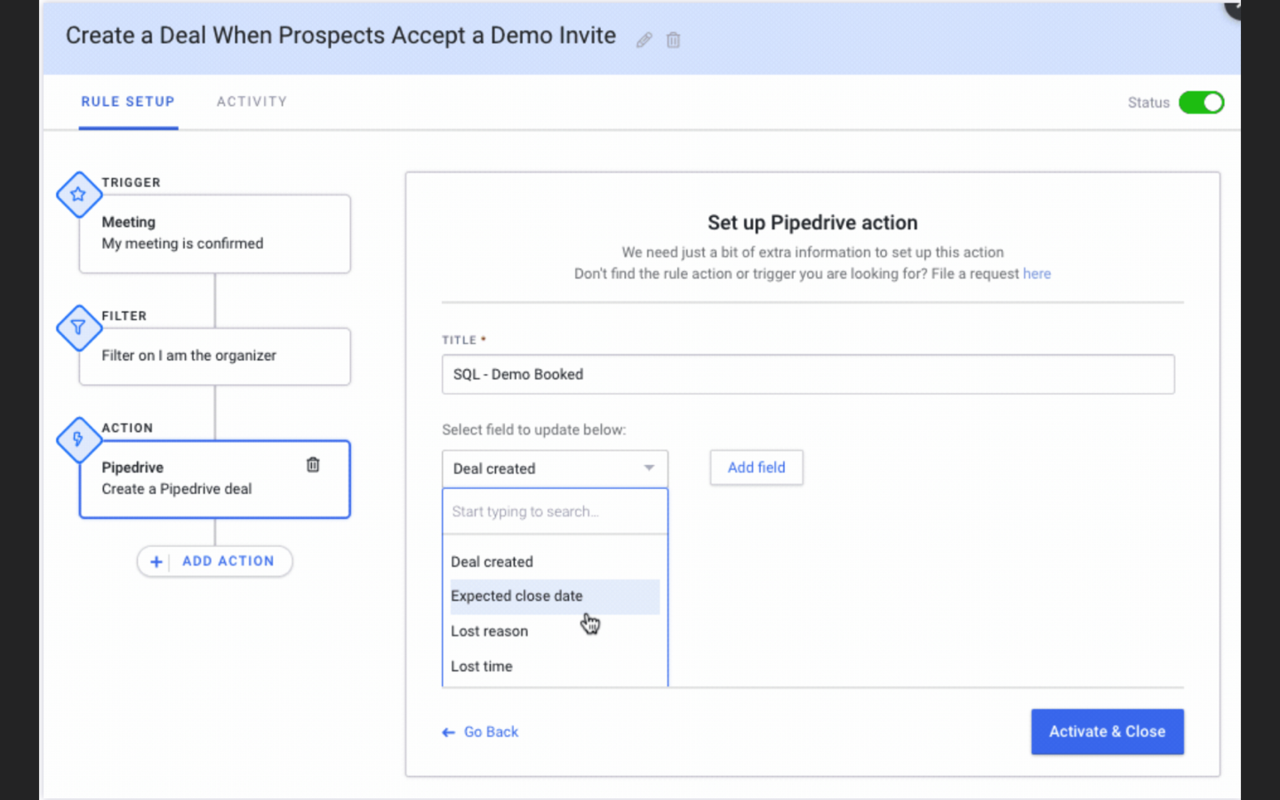Click the SQL - Demo Booked title field

[x=808, y=373]
